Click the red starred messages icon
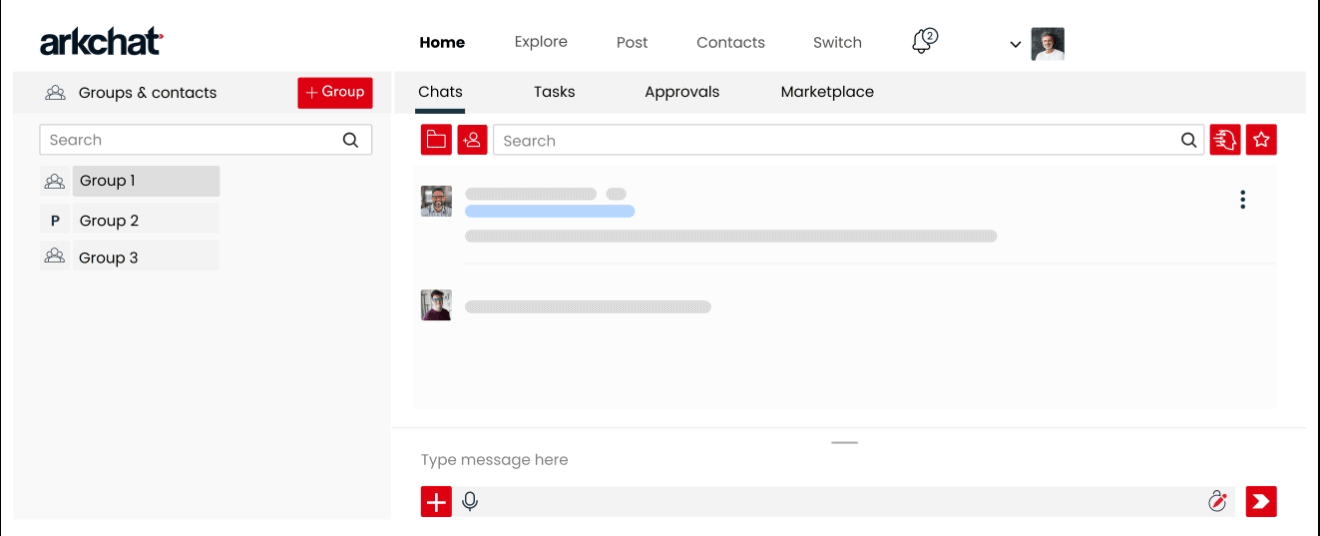The width and height of the screenshot is (1320, 536). (x=1261, y=140)
